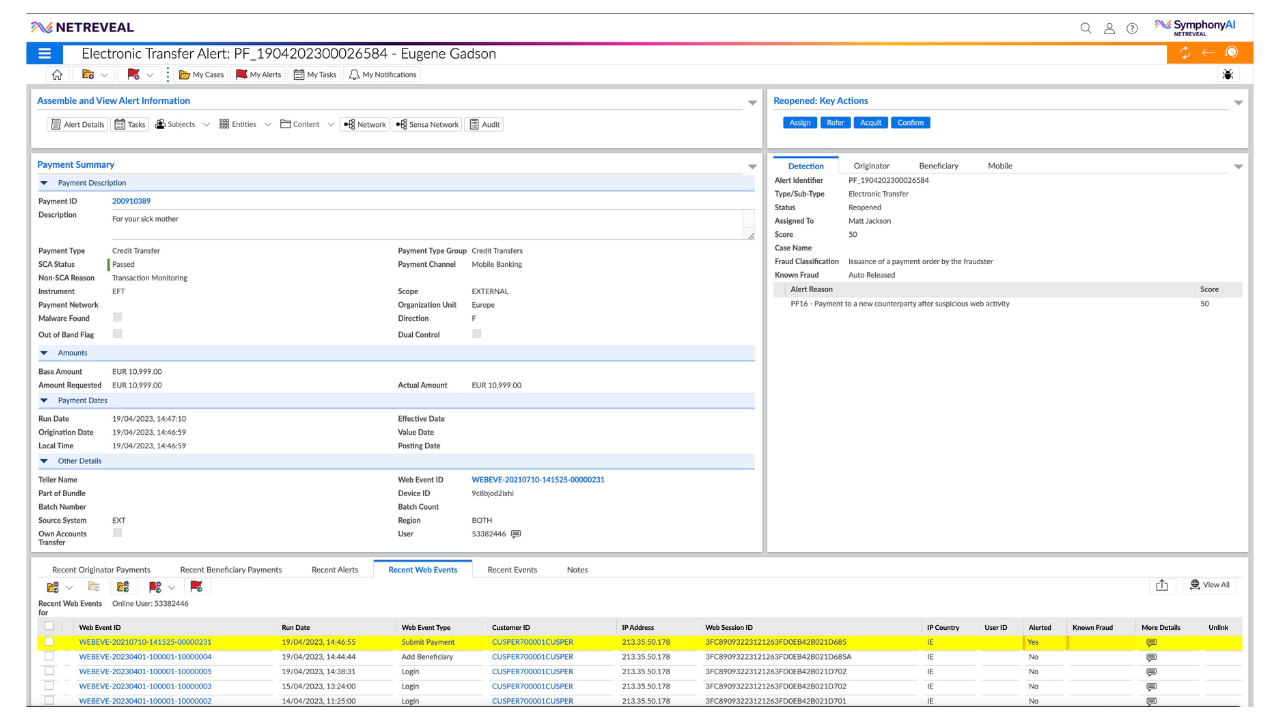Switch to the Originator tab
The width and height of the screenshot is (1280, 720).
coord(871,166)
